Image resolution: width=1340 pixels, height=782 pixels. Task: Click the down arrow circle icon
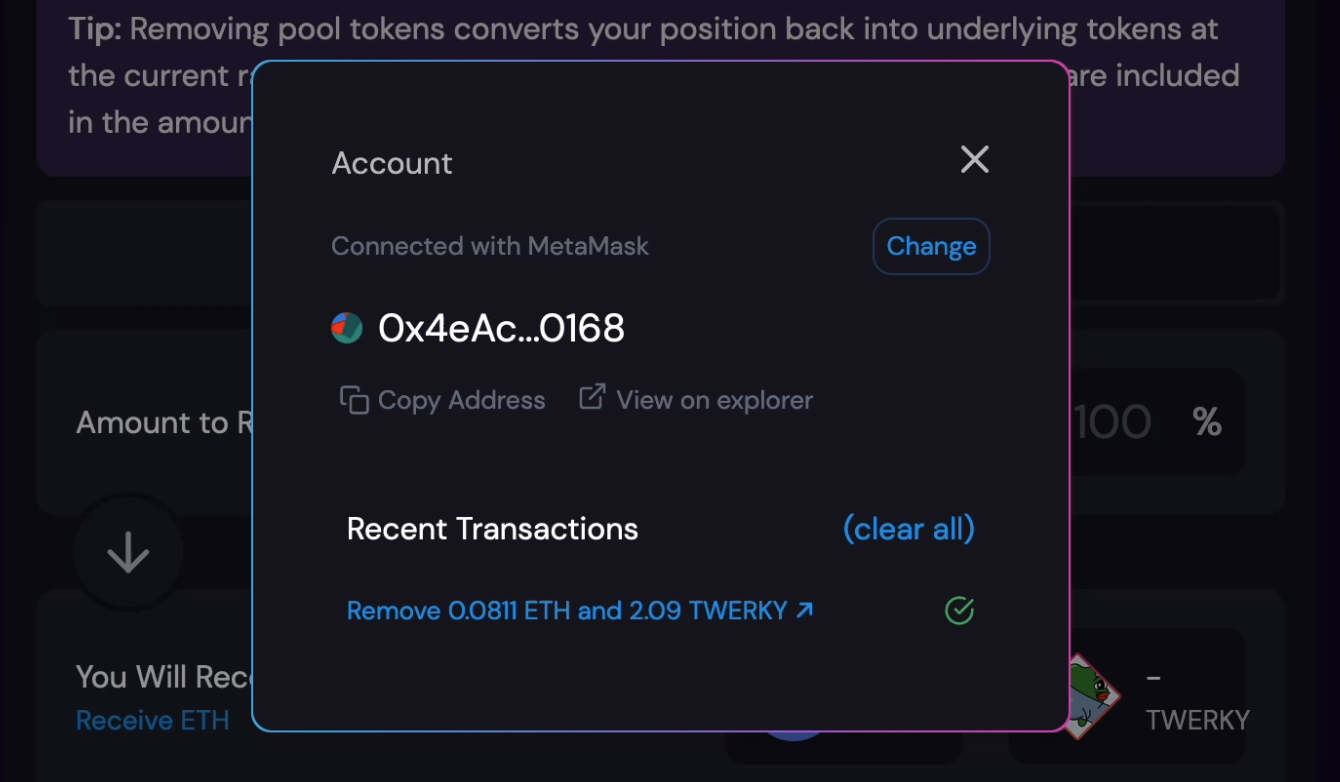click(128, 552)
